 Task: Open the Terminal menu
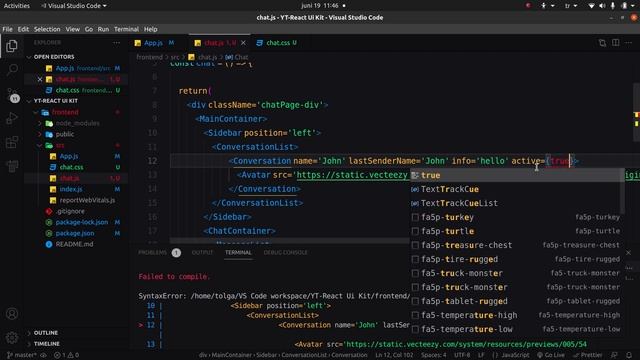(127, 29)
